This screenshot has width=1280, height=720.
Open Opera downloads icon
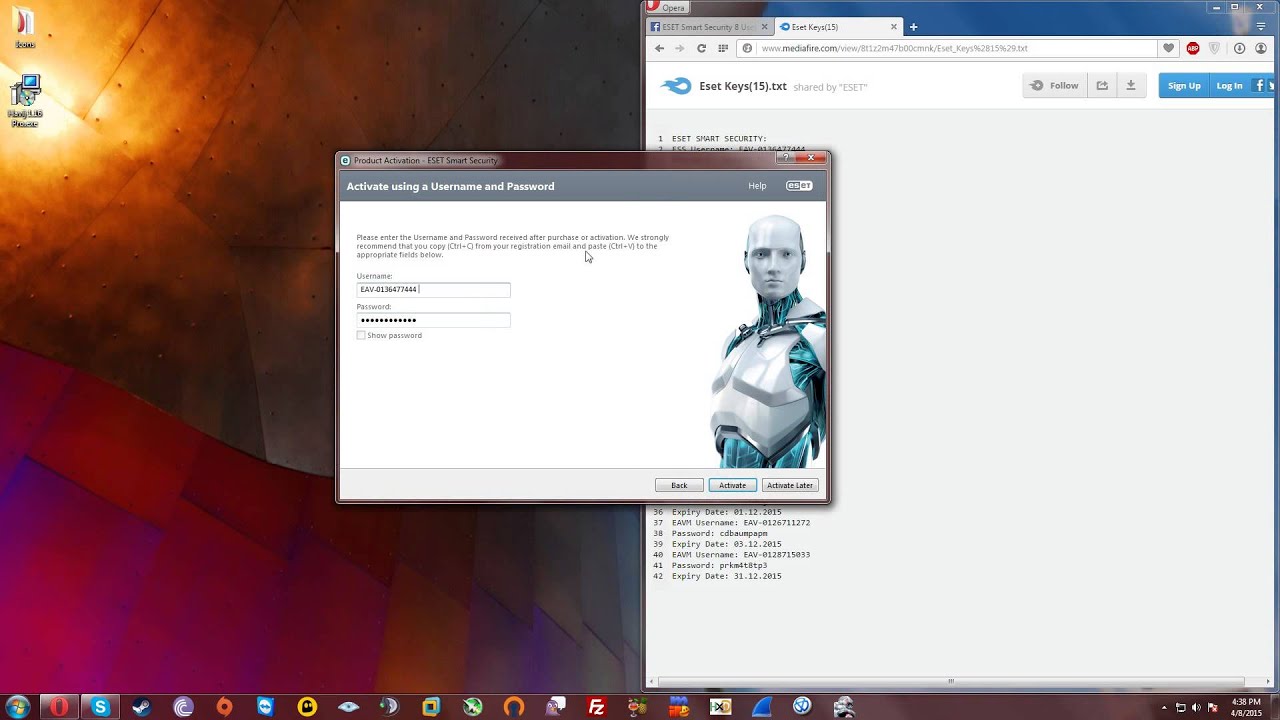1239,48
